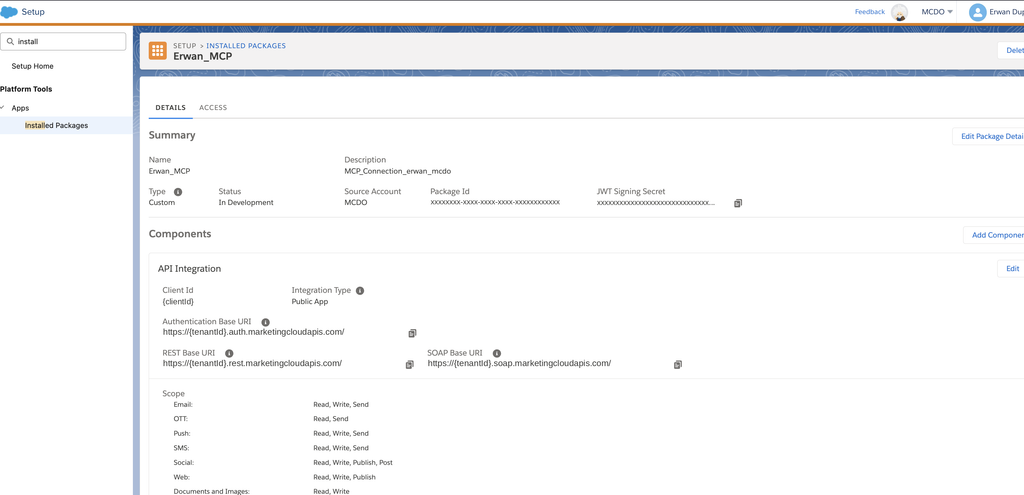Screen dimensions: 1024x495
Task: Click the Feedback link
Action: (x=870, y=12)
